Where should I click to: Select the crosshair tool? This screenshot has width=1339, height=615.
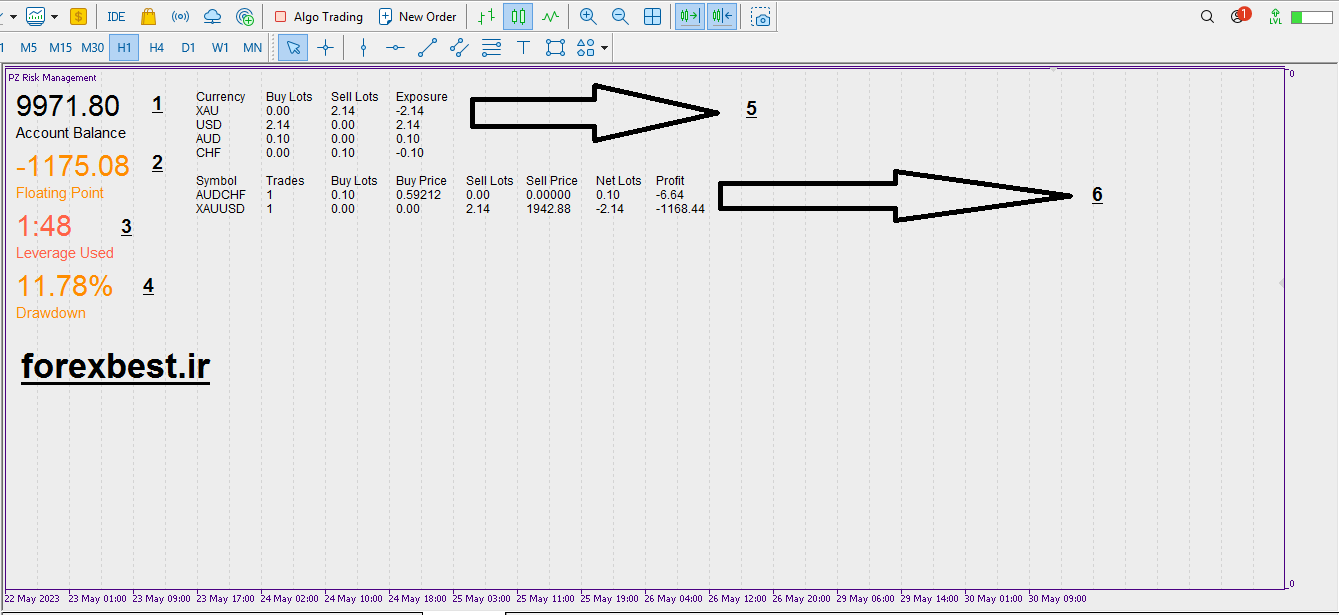click(325, 47)
